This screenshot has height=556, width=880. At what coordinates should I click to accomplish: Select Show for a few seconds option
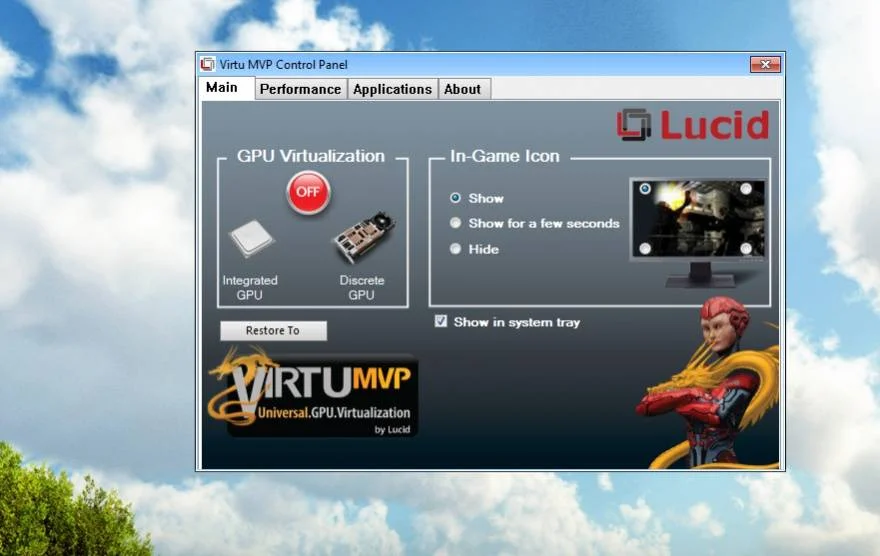[x=455, y=223]
